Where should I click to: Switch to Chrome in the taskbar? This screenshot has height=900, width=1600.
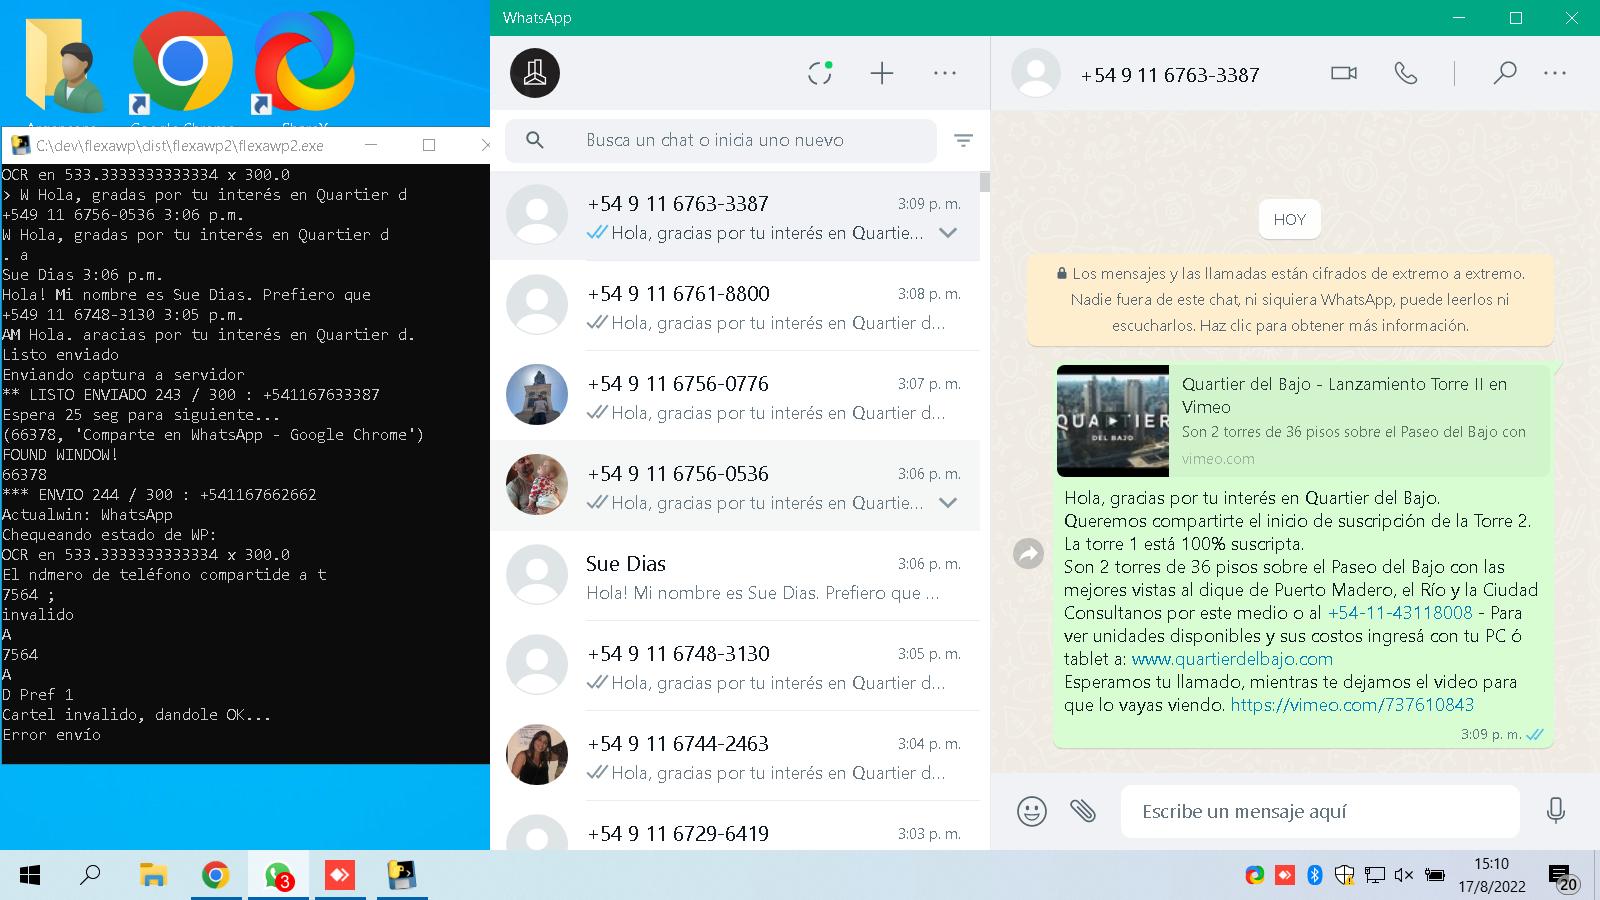click(215, 876)
